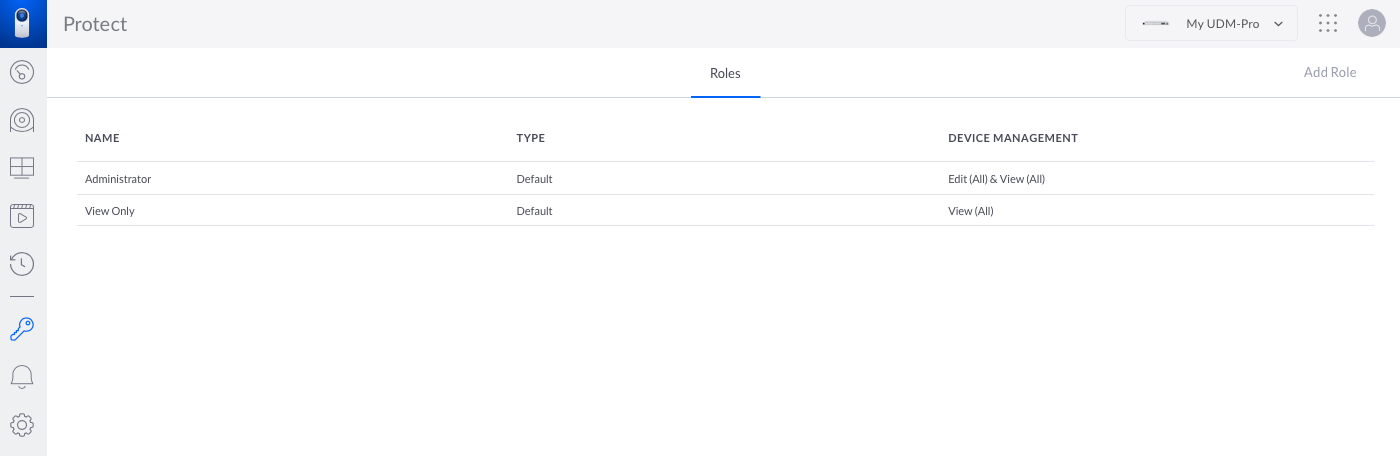This screenshot has width=1400, height=456.
Task: Open the applications grid dots icon
Action: point(1328,23)
